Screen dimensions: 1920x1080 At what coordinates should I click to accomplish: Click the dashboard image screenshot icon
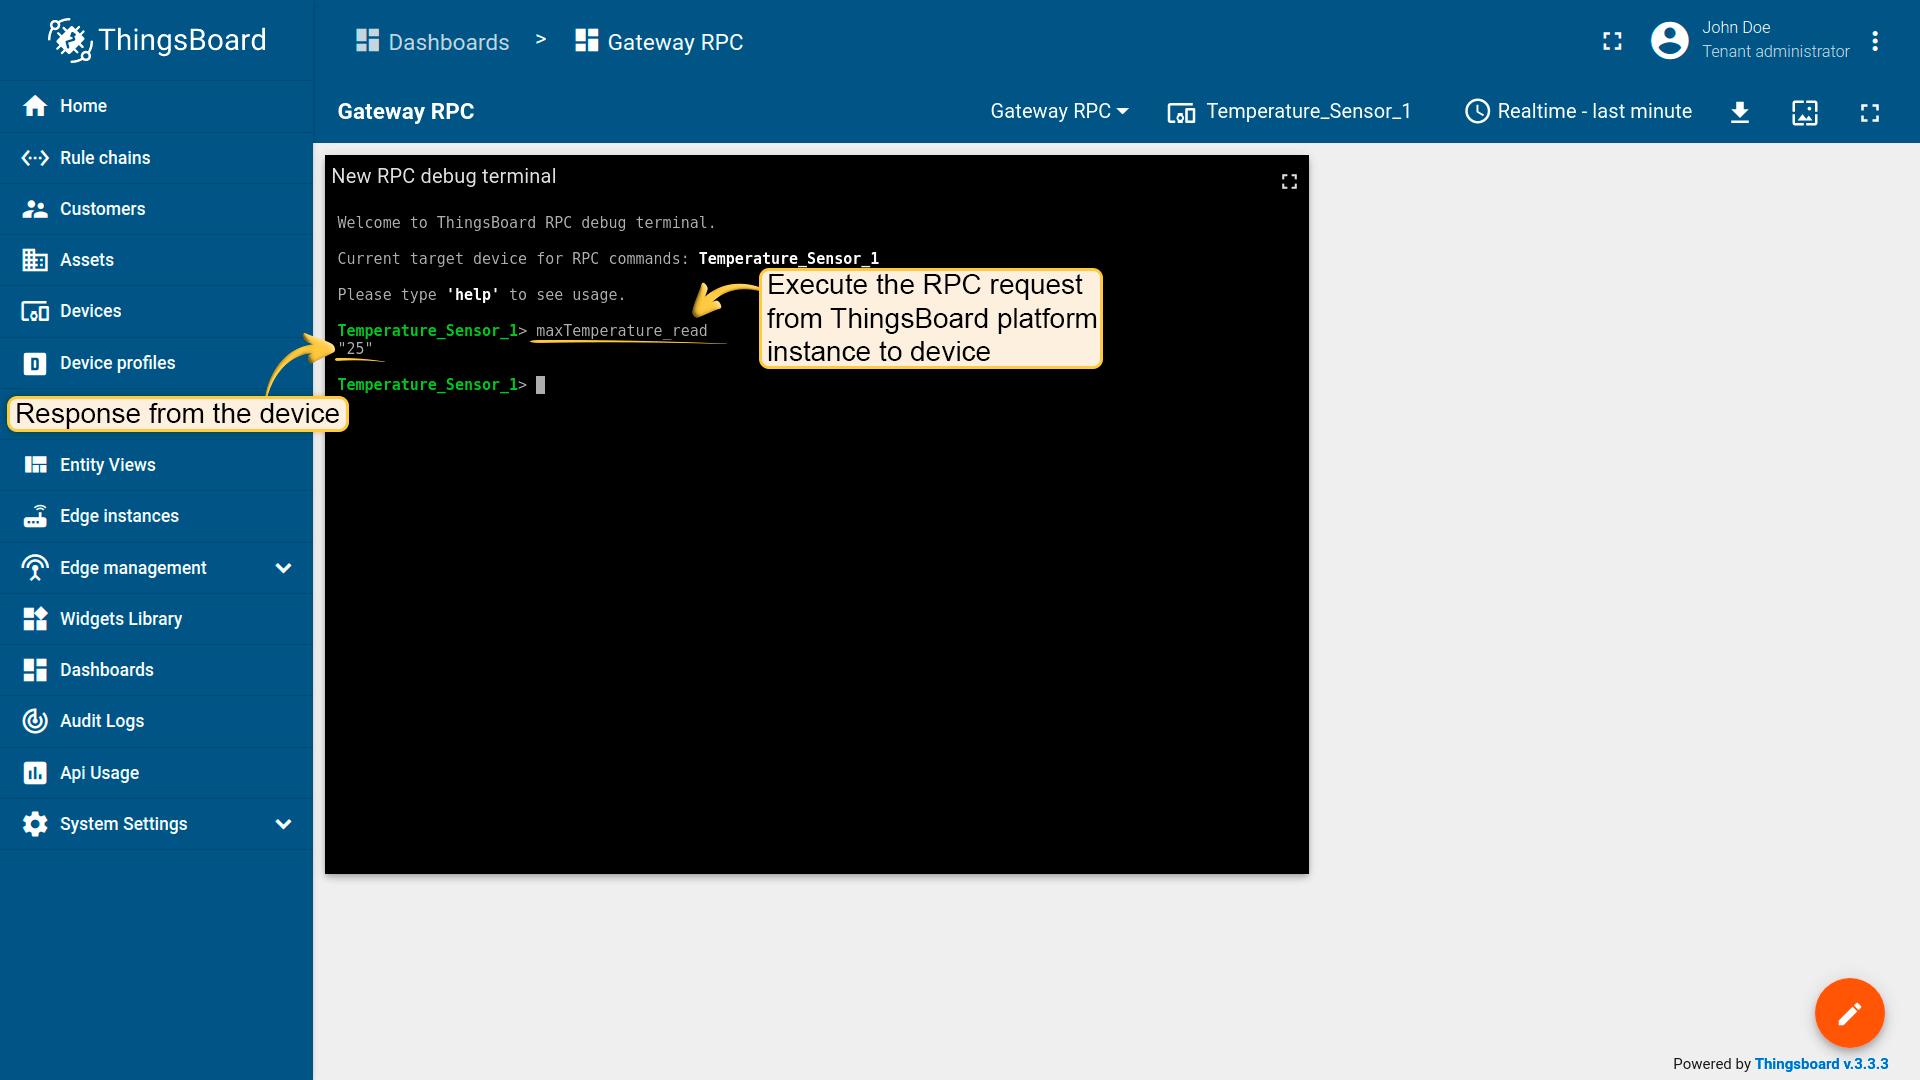(x=1804, y=112)
